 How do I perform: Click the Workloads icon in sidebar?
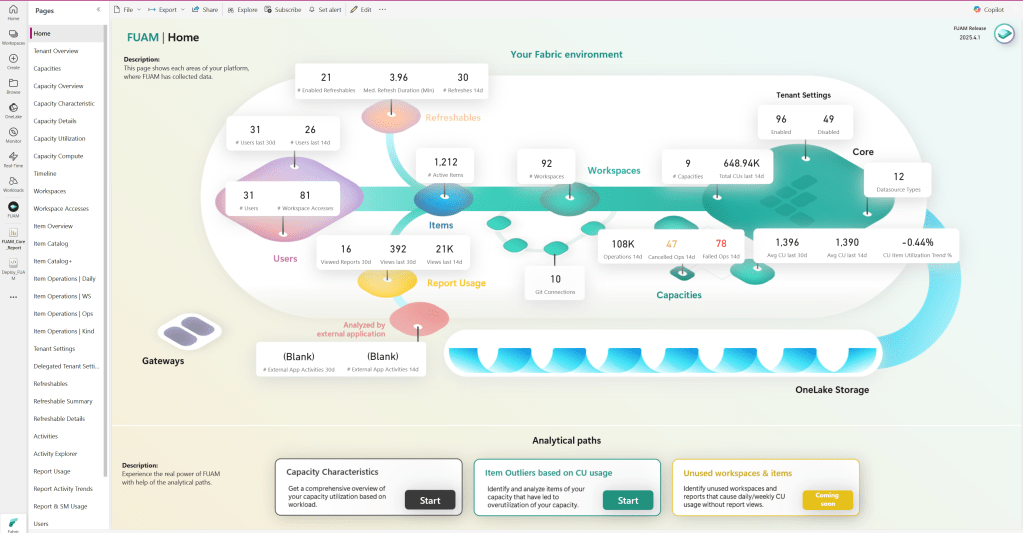13,183
